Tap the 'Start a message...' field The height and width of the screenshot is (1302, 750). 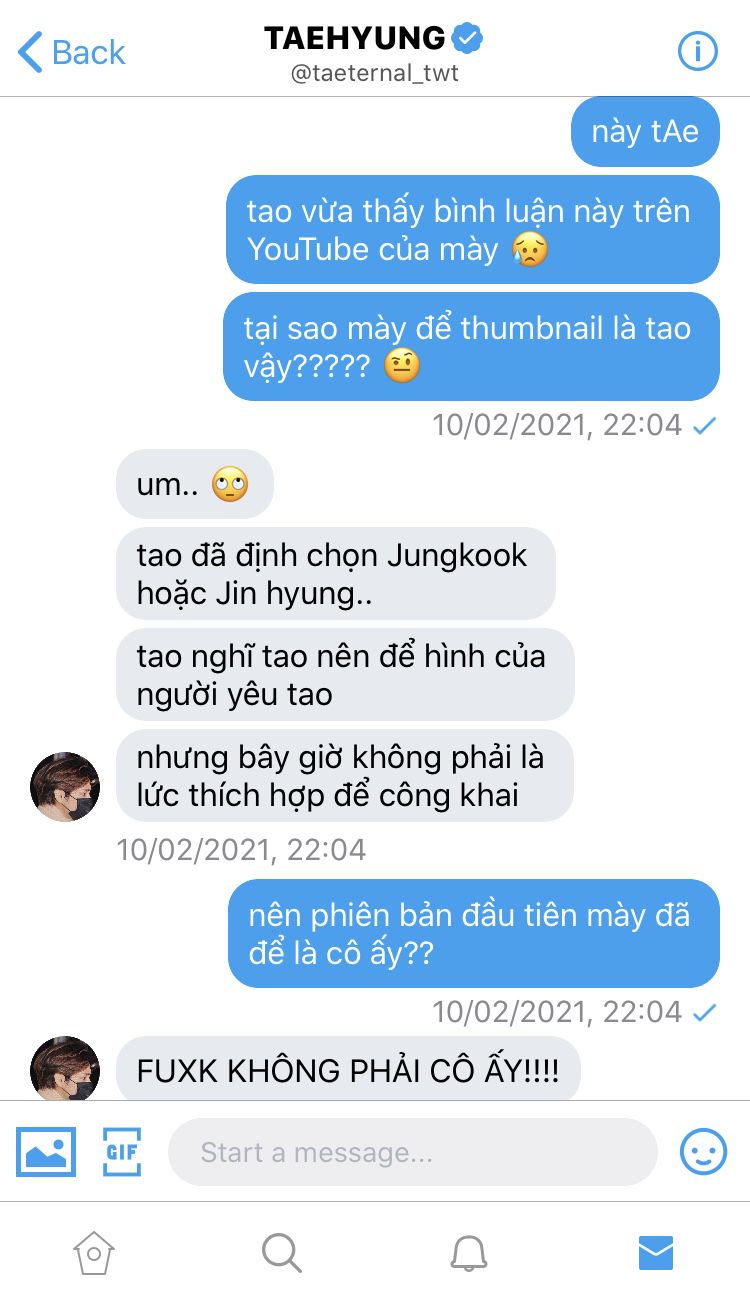click(412, 1152)
